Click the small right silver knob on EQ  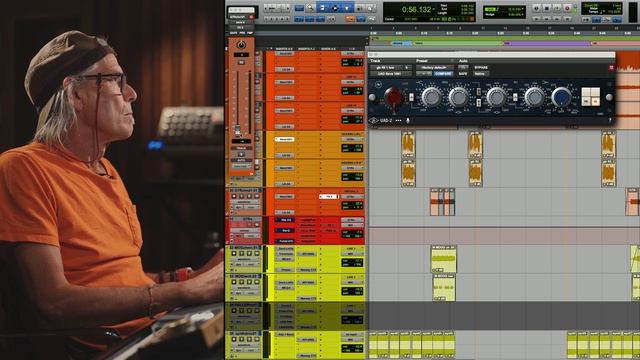[609, 97]
